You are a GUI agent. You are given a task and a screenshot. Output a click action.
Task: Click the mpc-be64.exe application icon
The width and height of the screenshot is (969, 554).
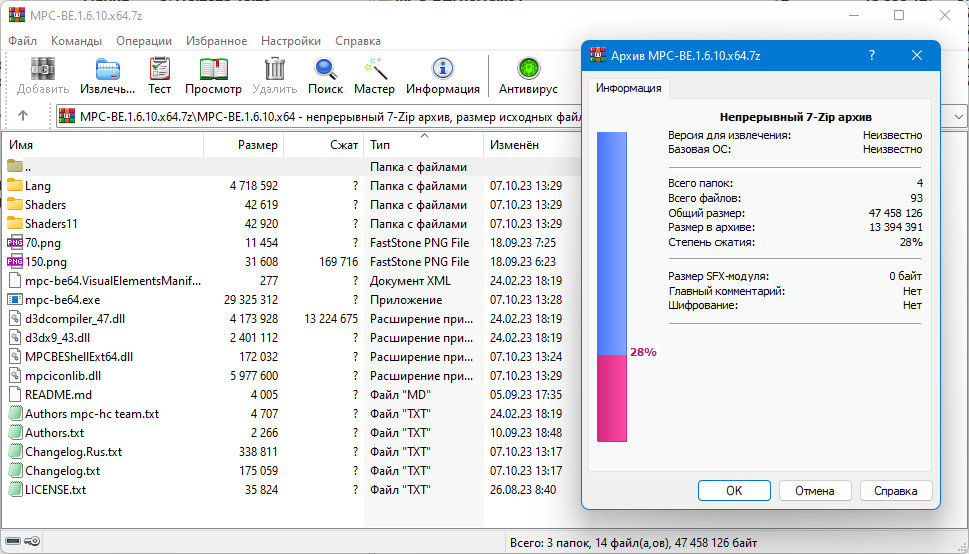click(x=15, y=299)
